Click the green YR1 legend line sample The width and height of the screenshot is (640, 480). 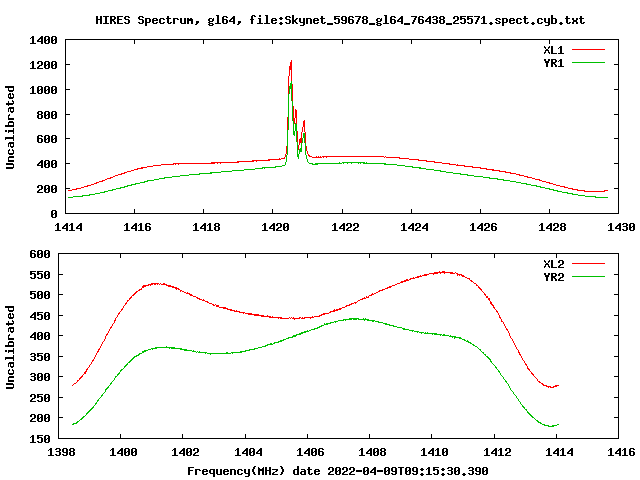[x=588, y=63]
